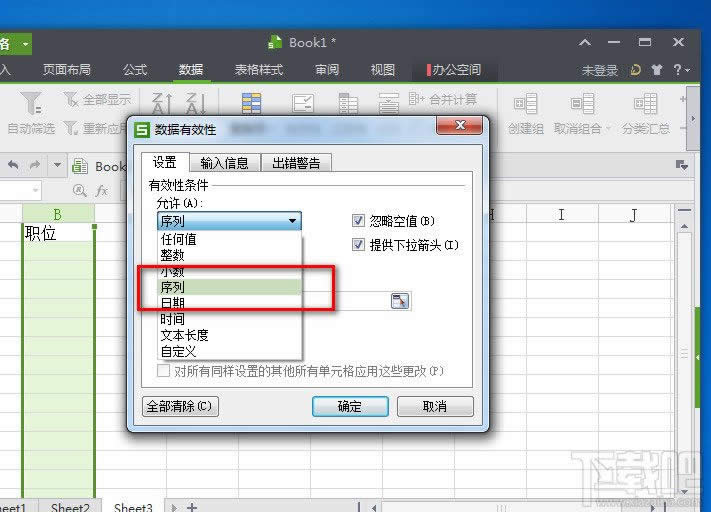Screen dimensions: 711x512
Task: Click the cell containing 职位
Action: pyautogui.click(x=58, y=233)
